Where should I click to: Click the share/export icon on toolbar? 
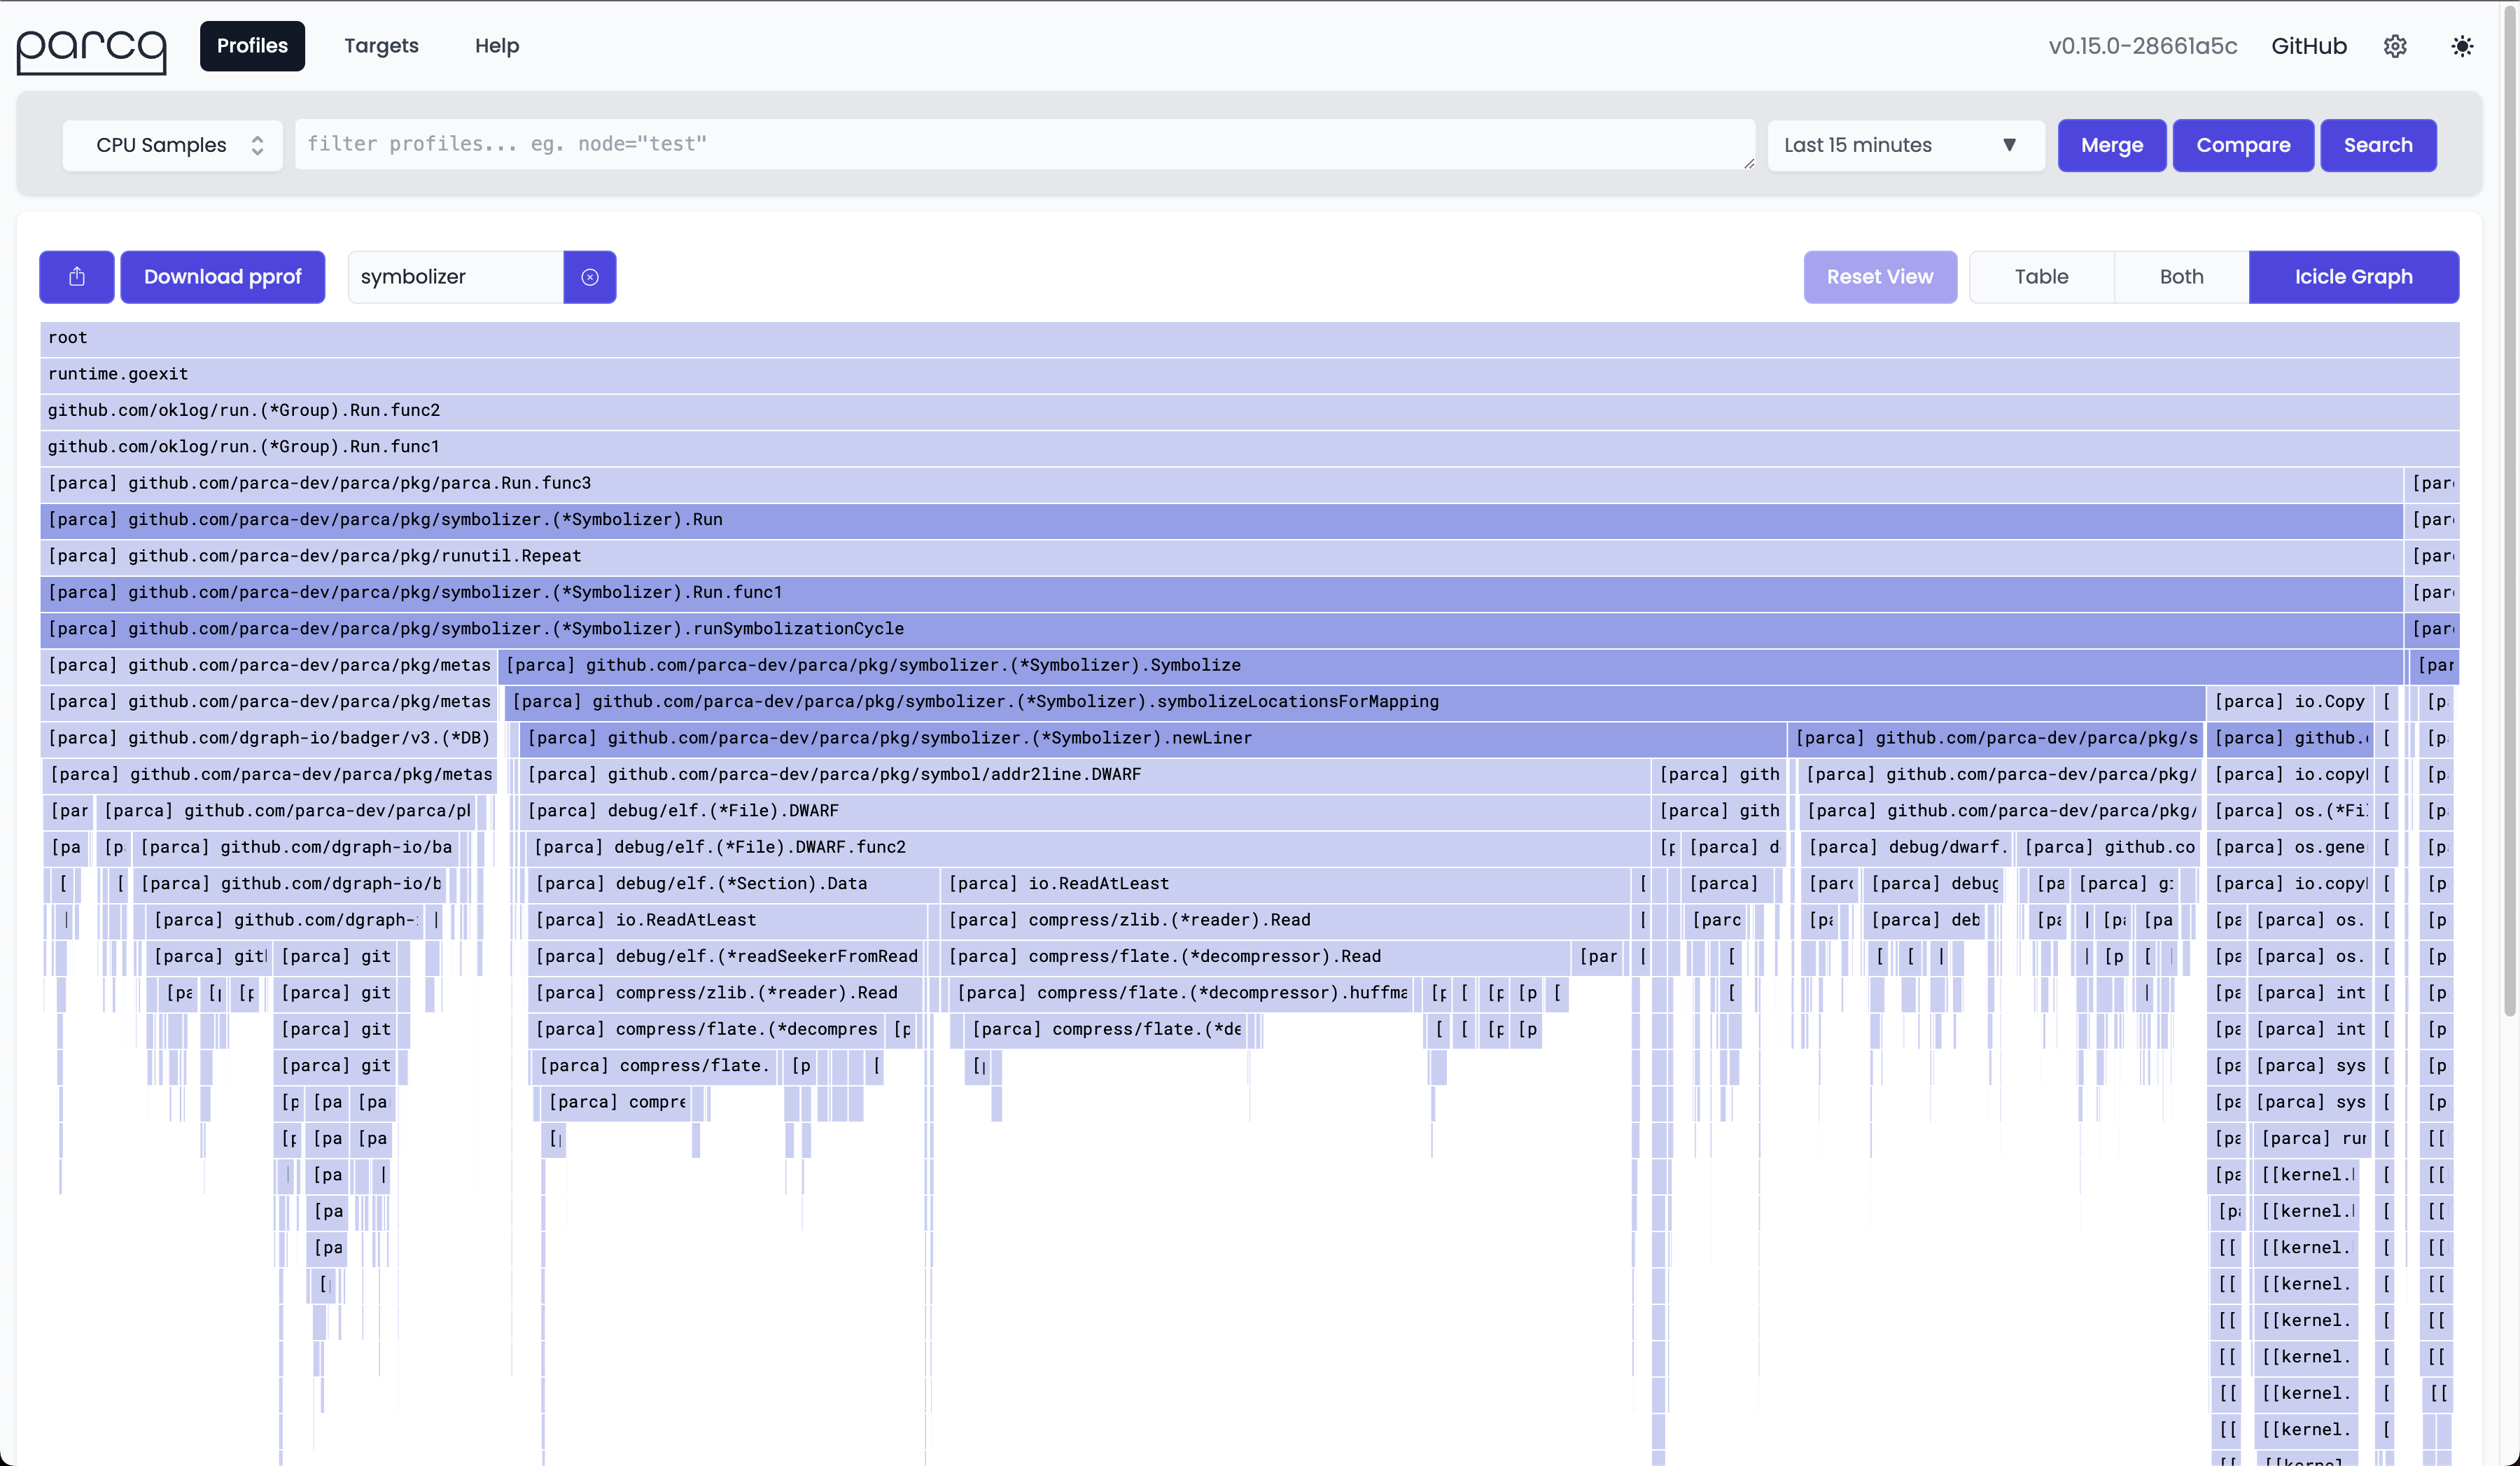[x=77, y=276]
